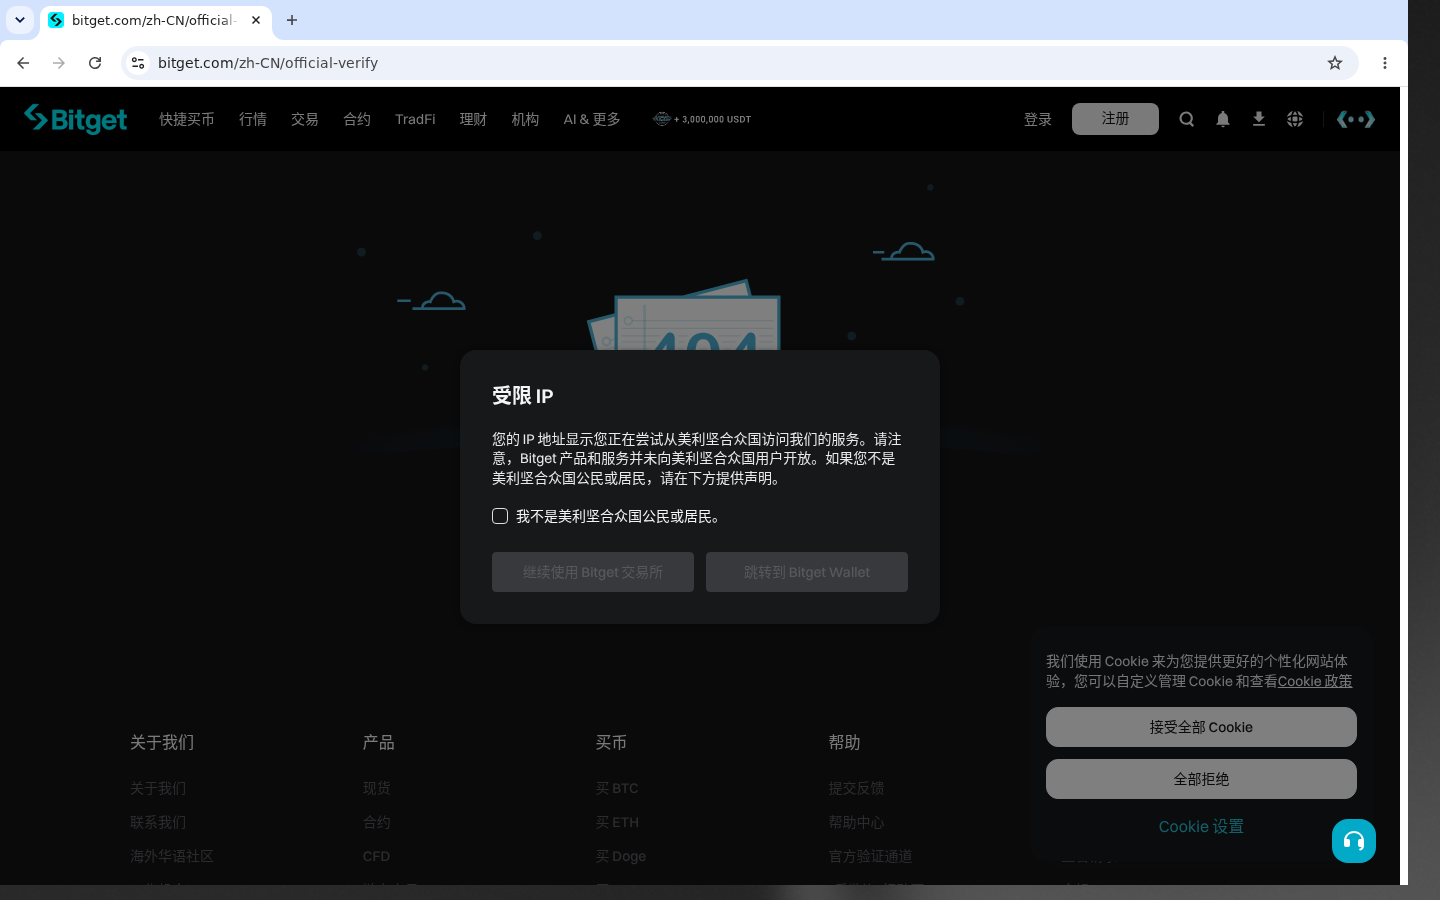1440x900 pixels.
Task: Open footer link 官方验证通道
Action: click(x=870, y=856)
